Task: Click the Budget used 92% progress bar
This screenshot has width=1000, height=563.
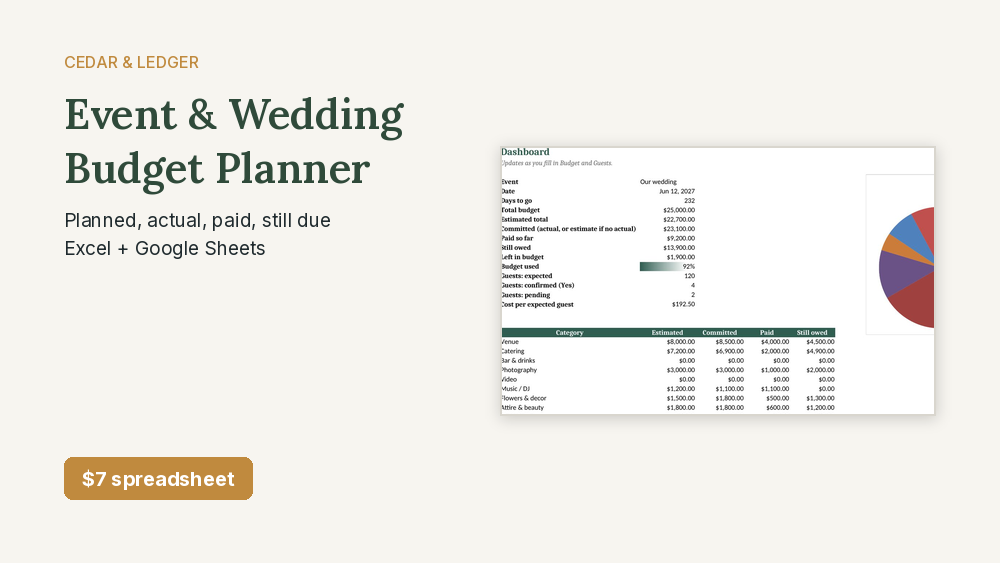Action: click(x=667, y=267)
